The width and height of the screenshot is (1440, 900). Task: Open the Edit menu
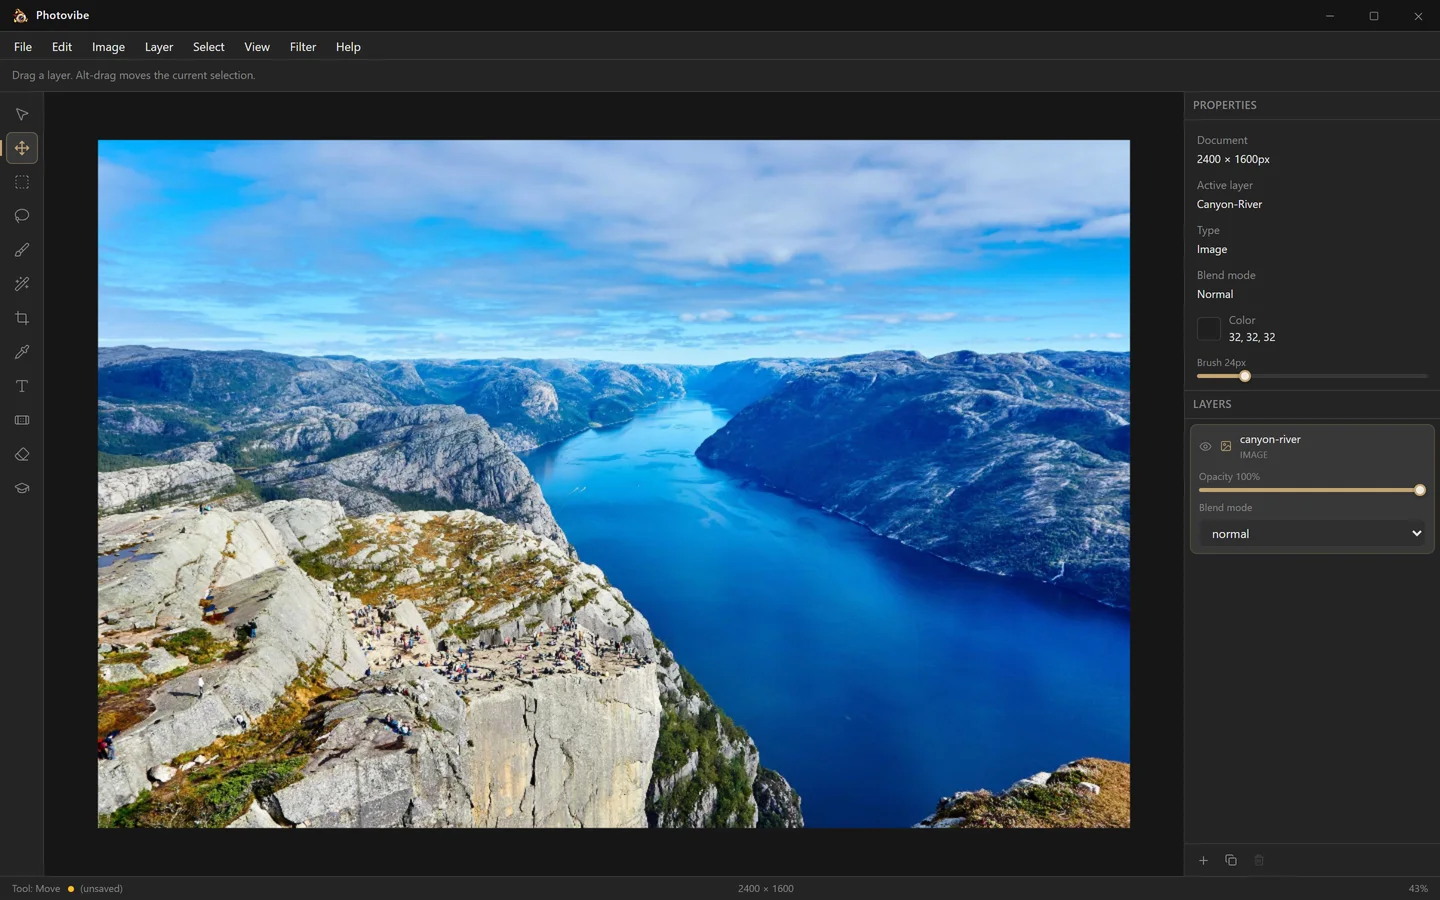[x=62, y=47]
